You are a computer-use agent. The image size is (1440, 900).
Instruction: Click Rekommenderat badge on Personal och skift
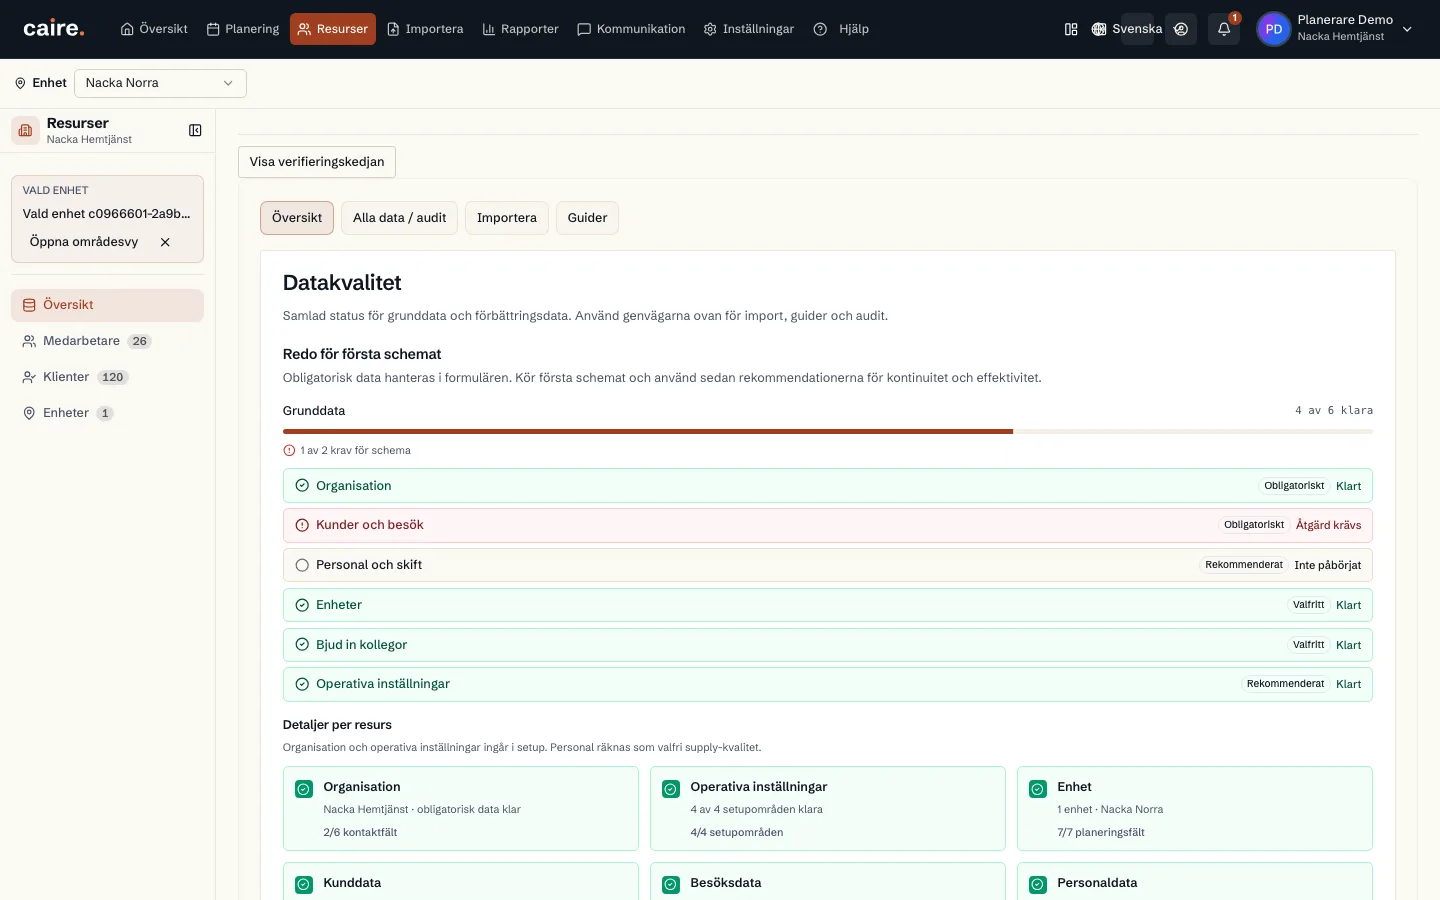pos(1244,565)
